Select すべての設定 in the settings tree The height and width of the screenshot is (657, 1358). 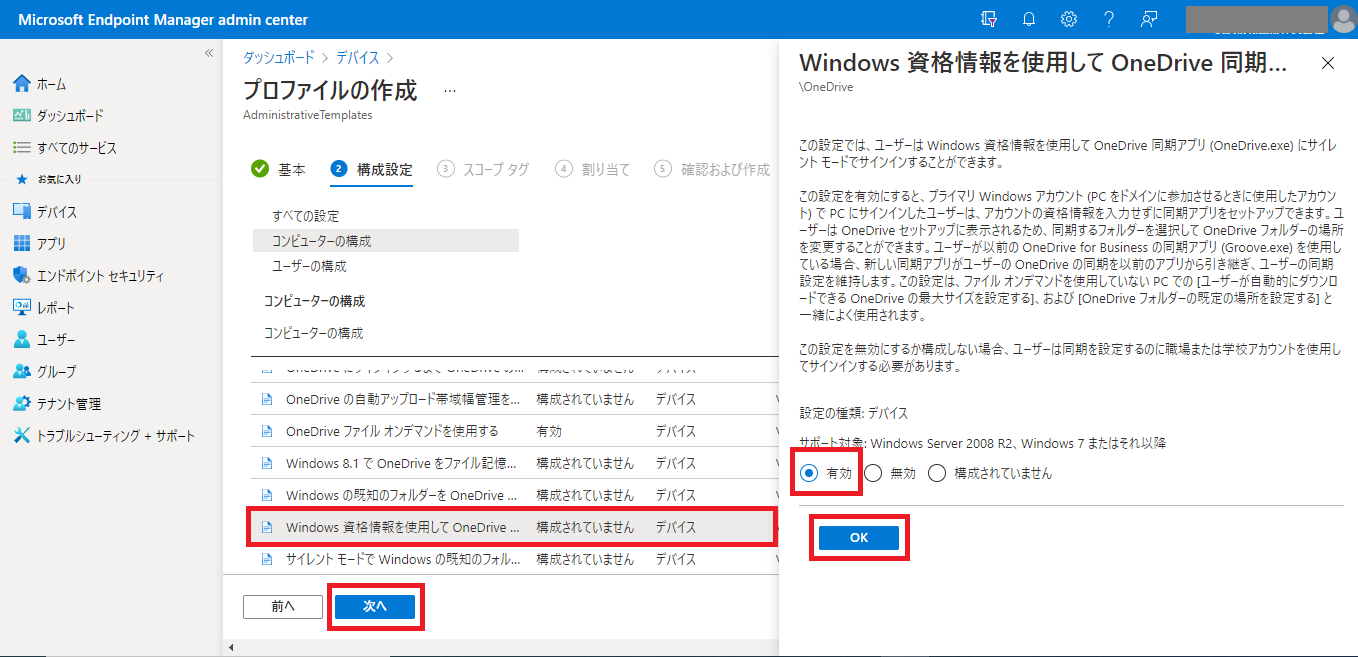(306, 216)
